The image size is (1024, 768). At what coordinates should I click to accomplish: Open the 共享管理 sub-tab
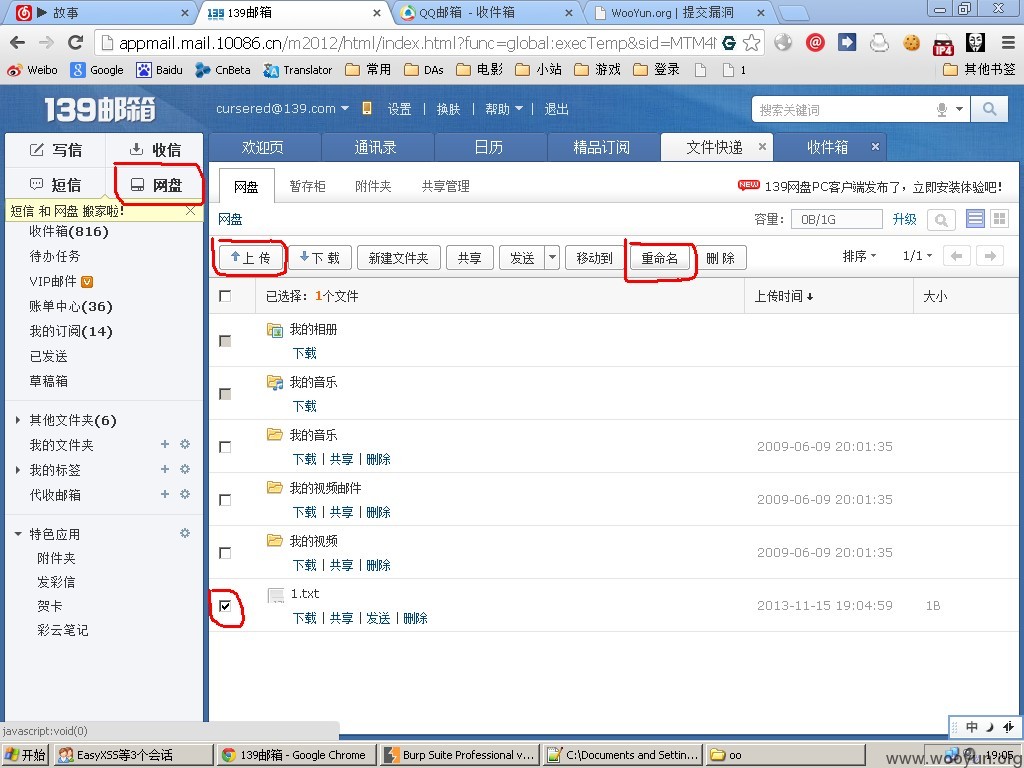pyautogui.click(x=445, y=186)
